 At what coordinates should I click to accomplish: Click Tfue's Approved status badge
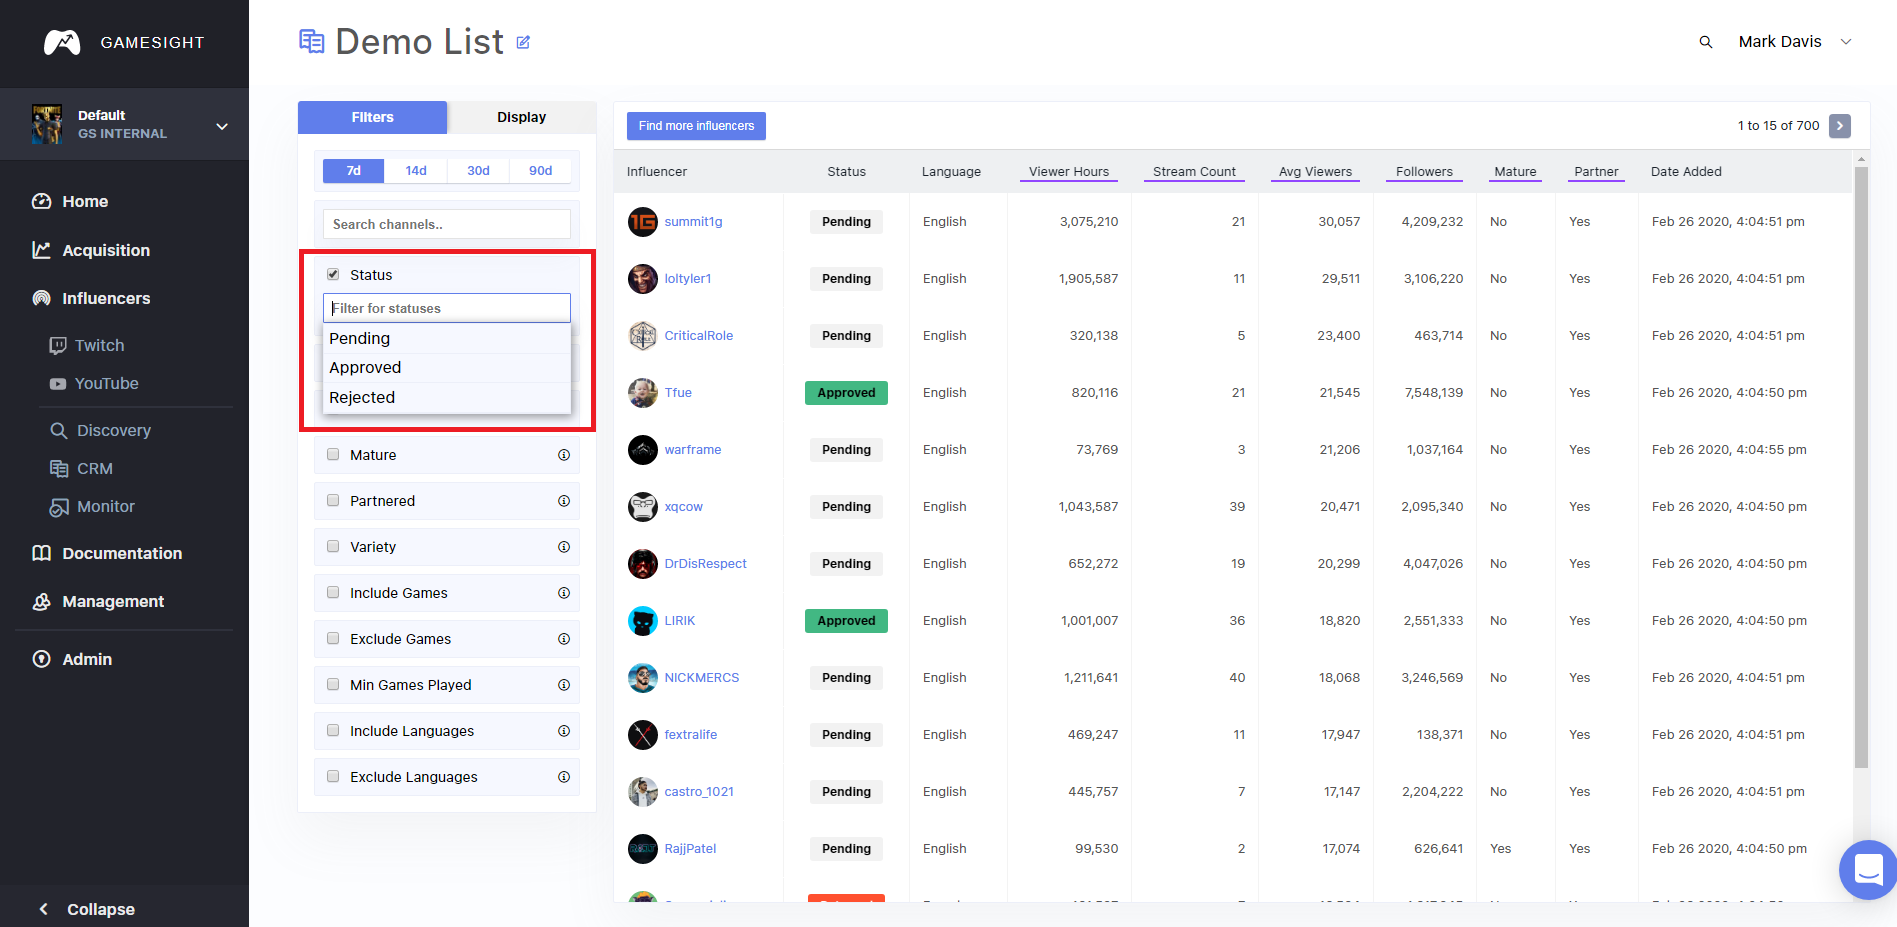(846, 393)
